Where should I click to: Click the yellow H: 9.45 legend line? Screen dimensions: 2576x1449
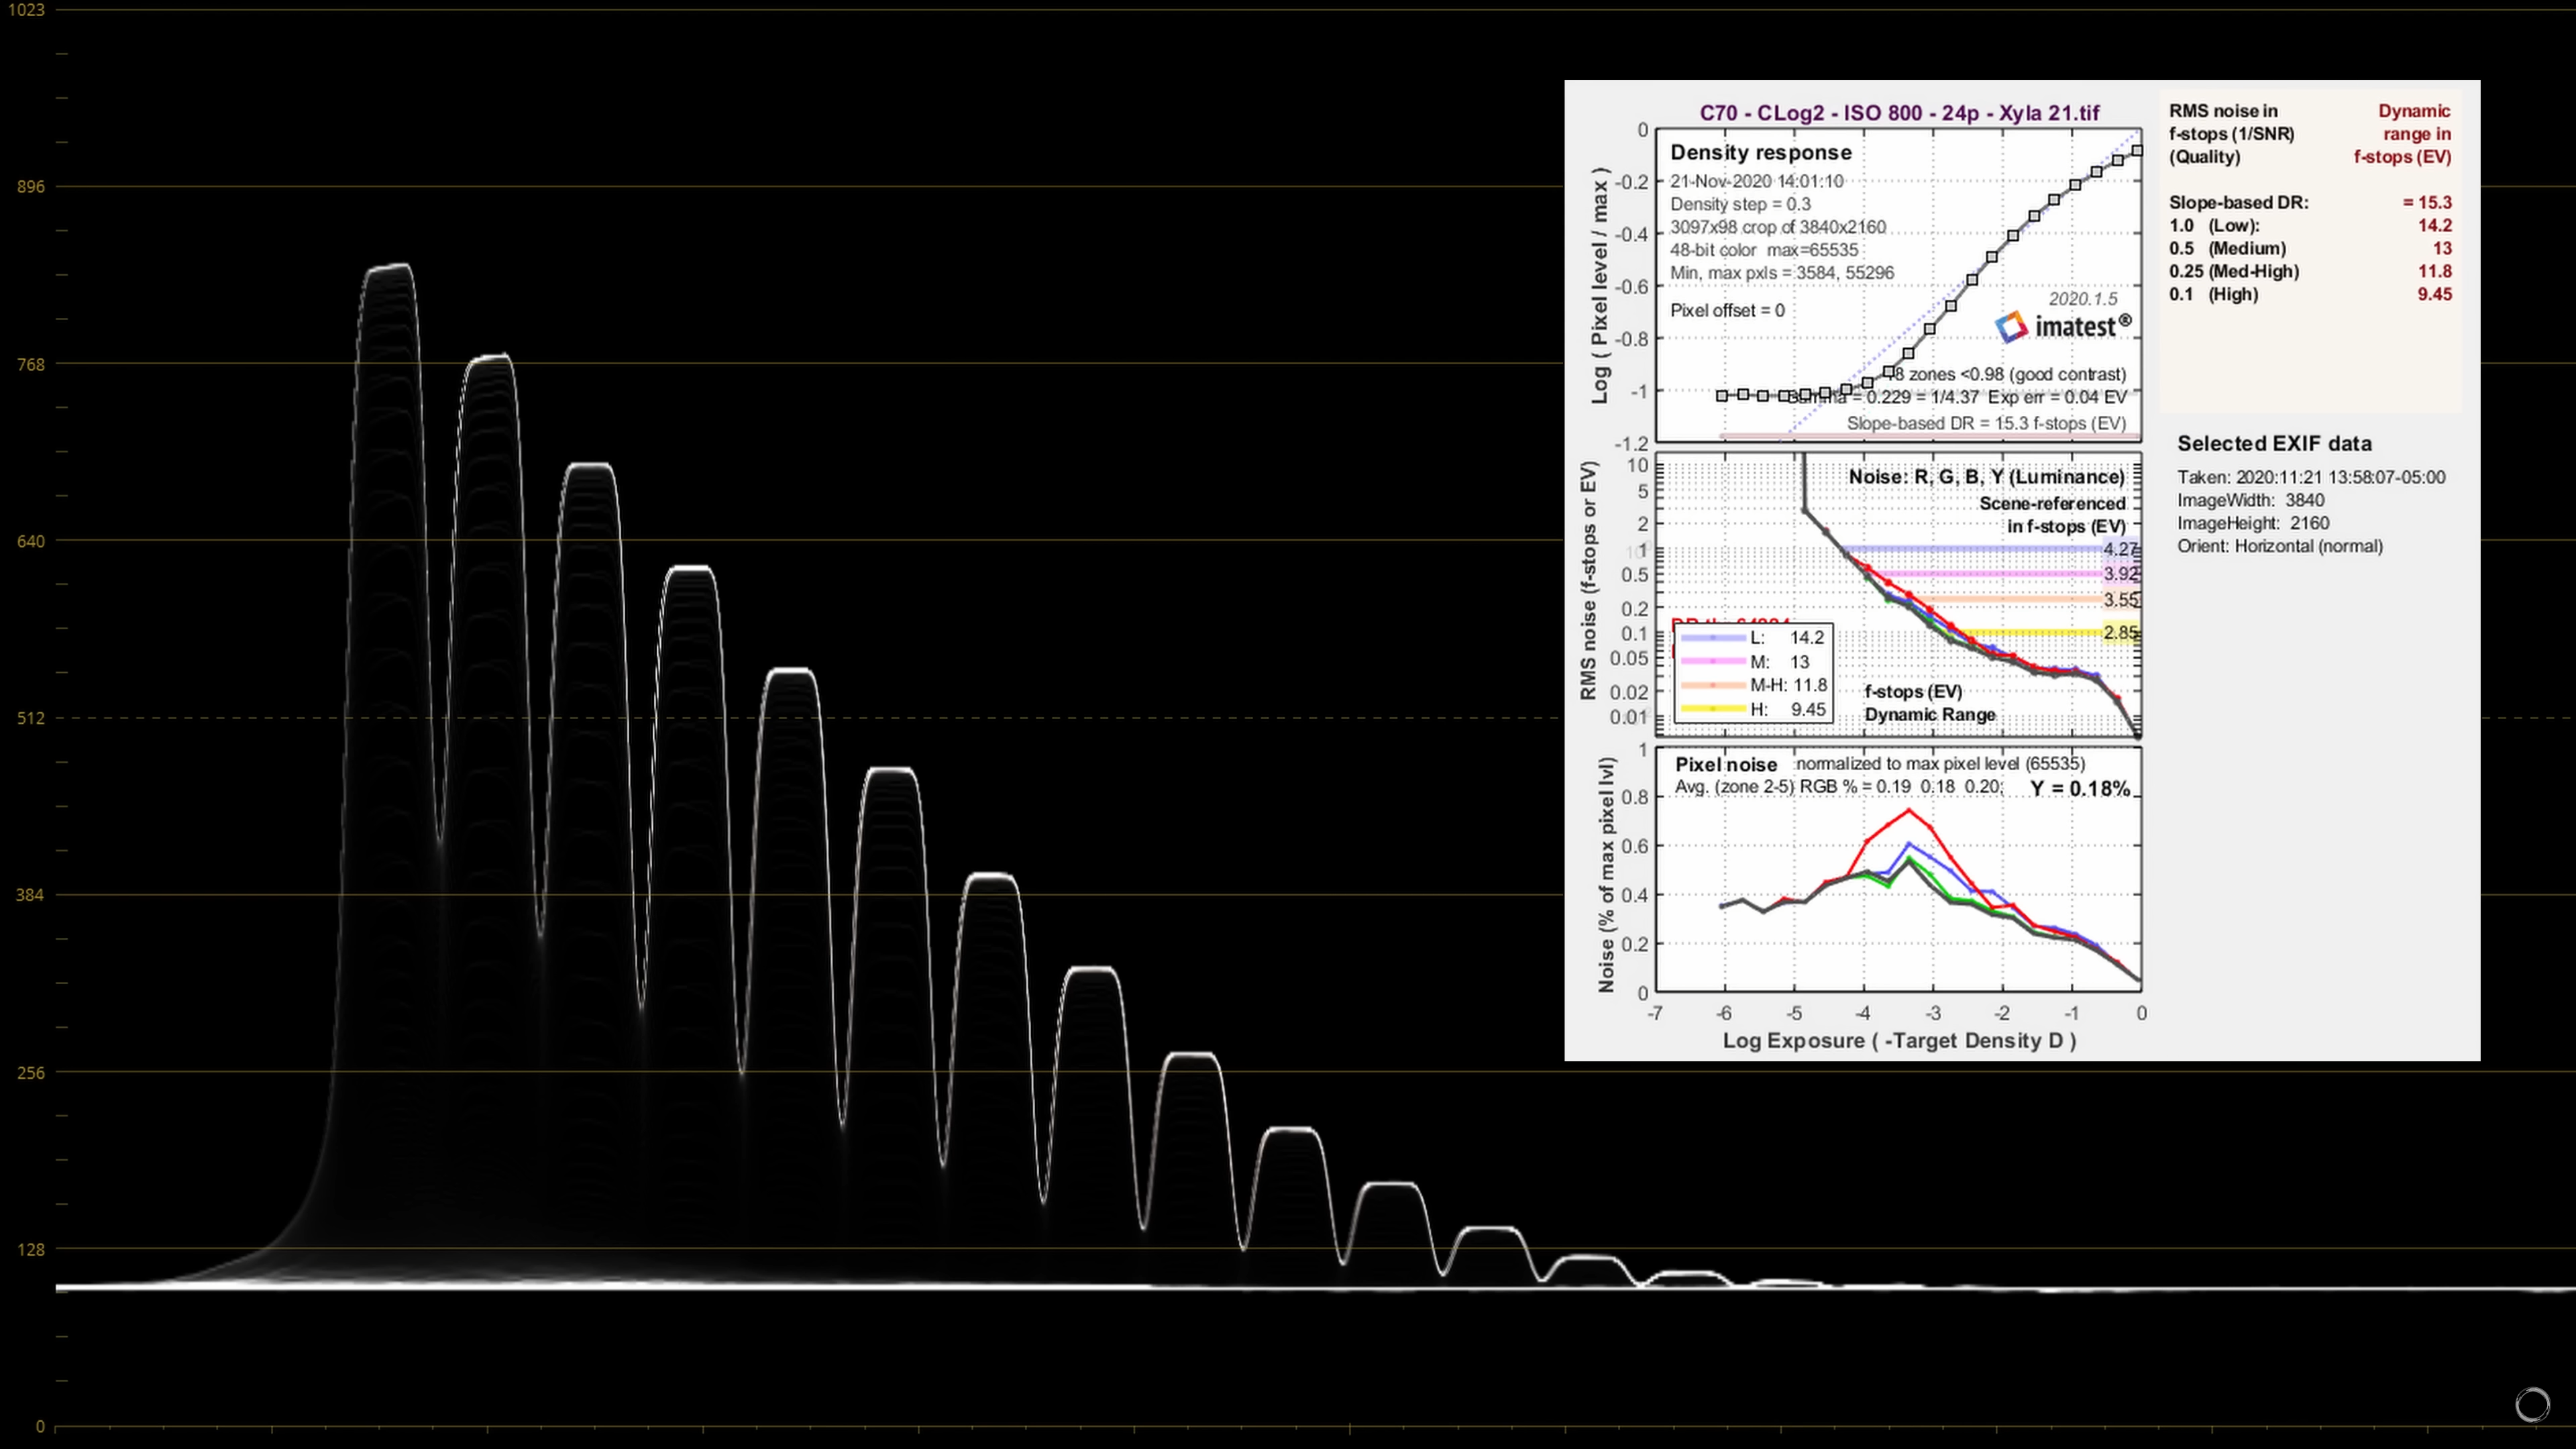(1714, 709)
